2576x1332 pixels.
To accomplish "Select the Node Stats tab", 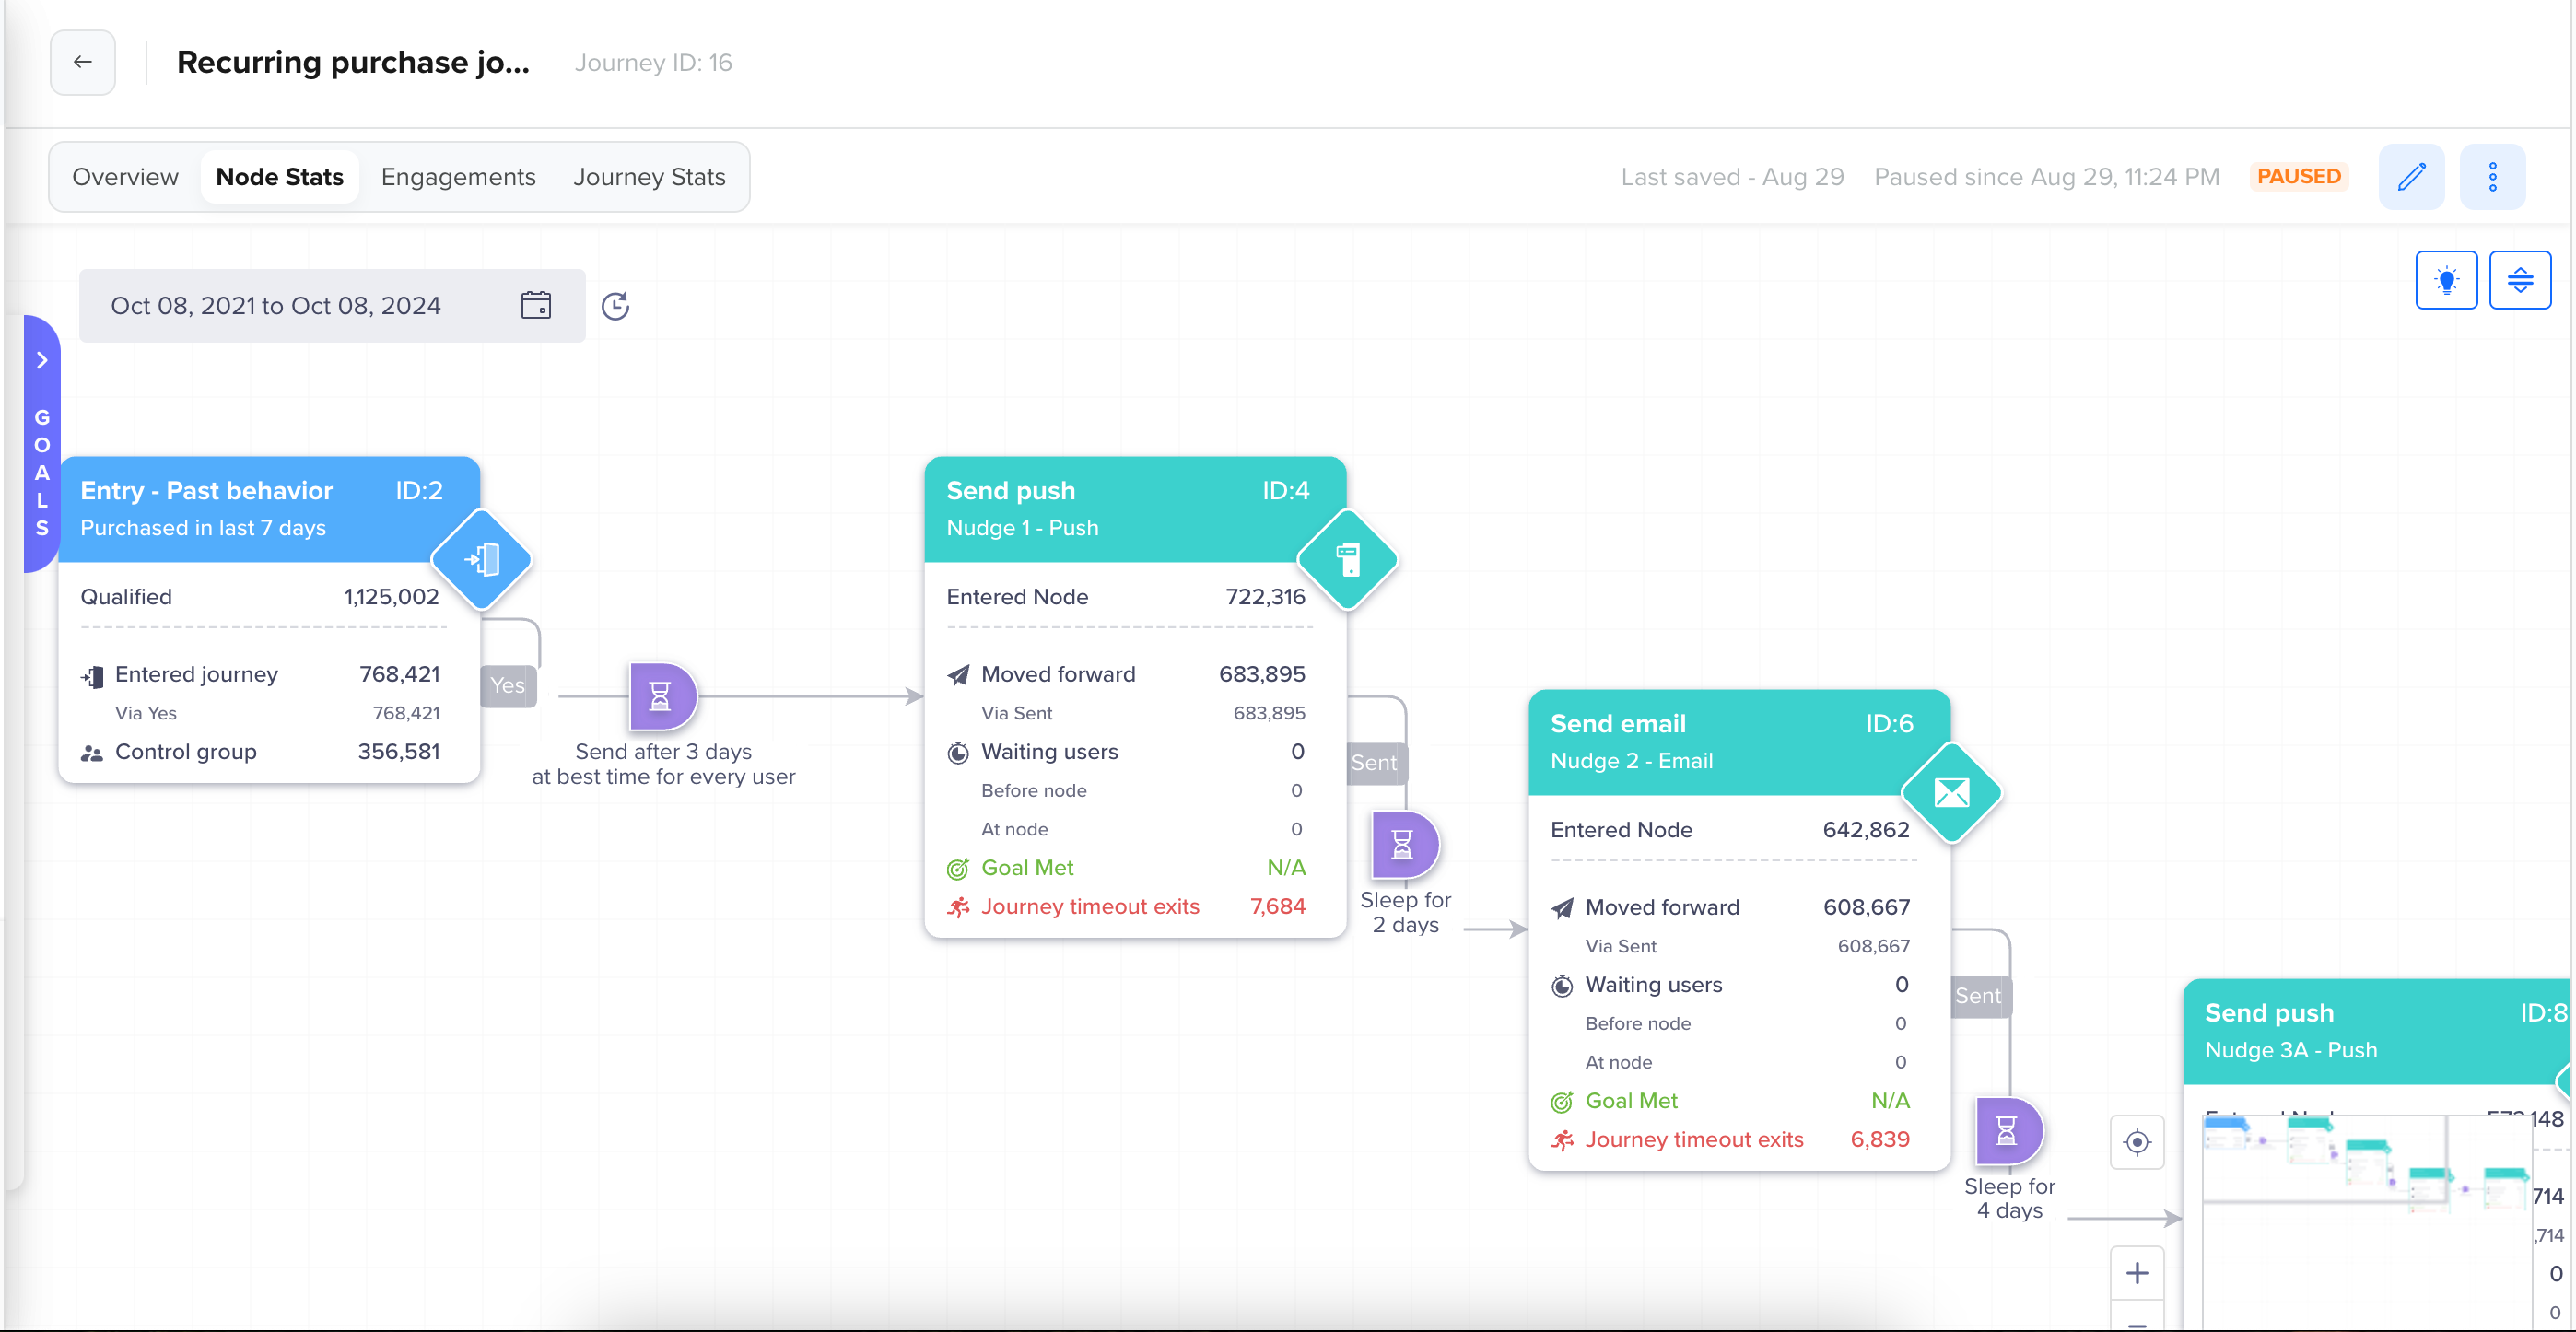I will (280, 177).
